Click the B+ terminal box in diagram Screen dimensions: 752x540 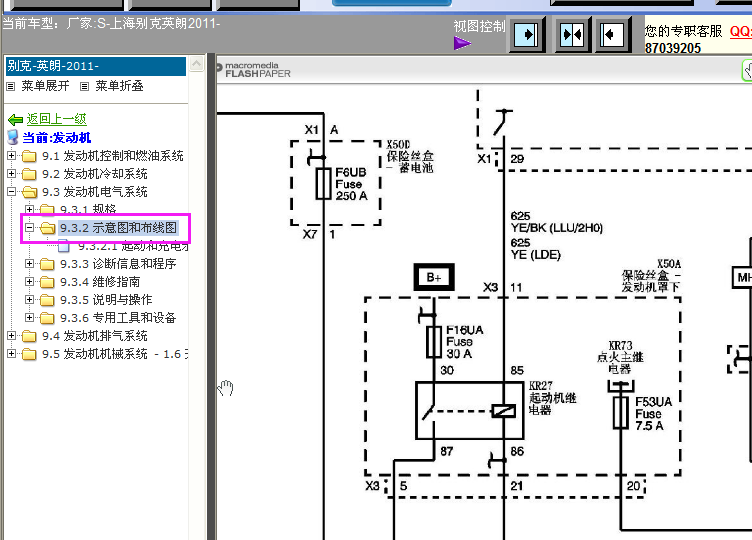click(434, 277)
